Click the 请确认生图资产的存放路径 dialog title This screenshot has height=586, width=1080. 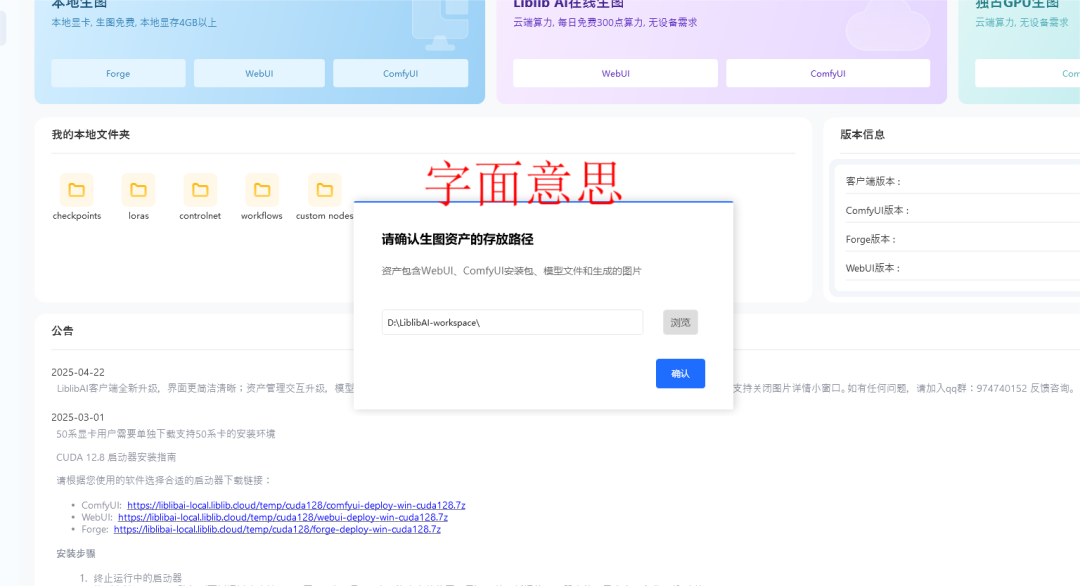tap(457, 239)
